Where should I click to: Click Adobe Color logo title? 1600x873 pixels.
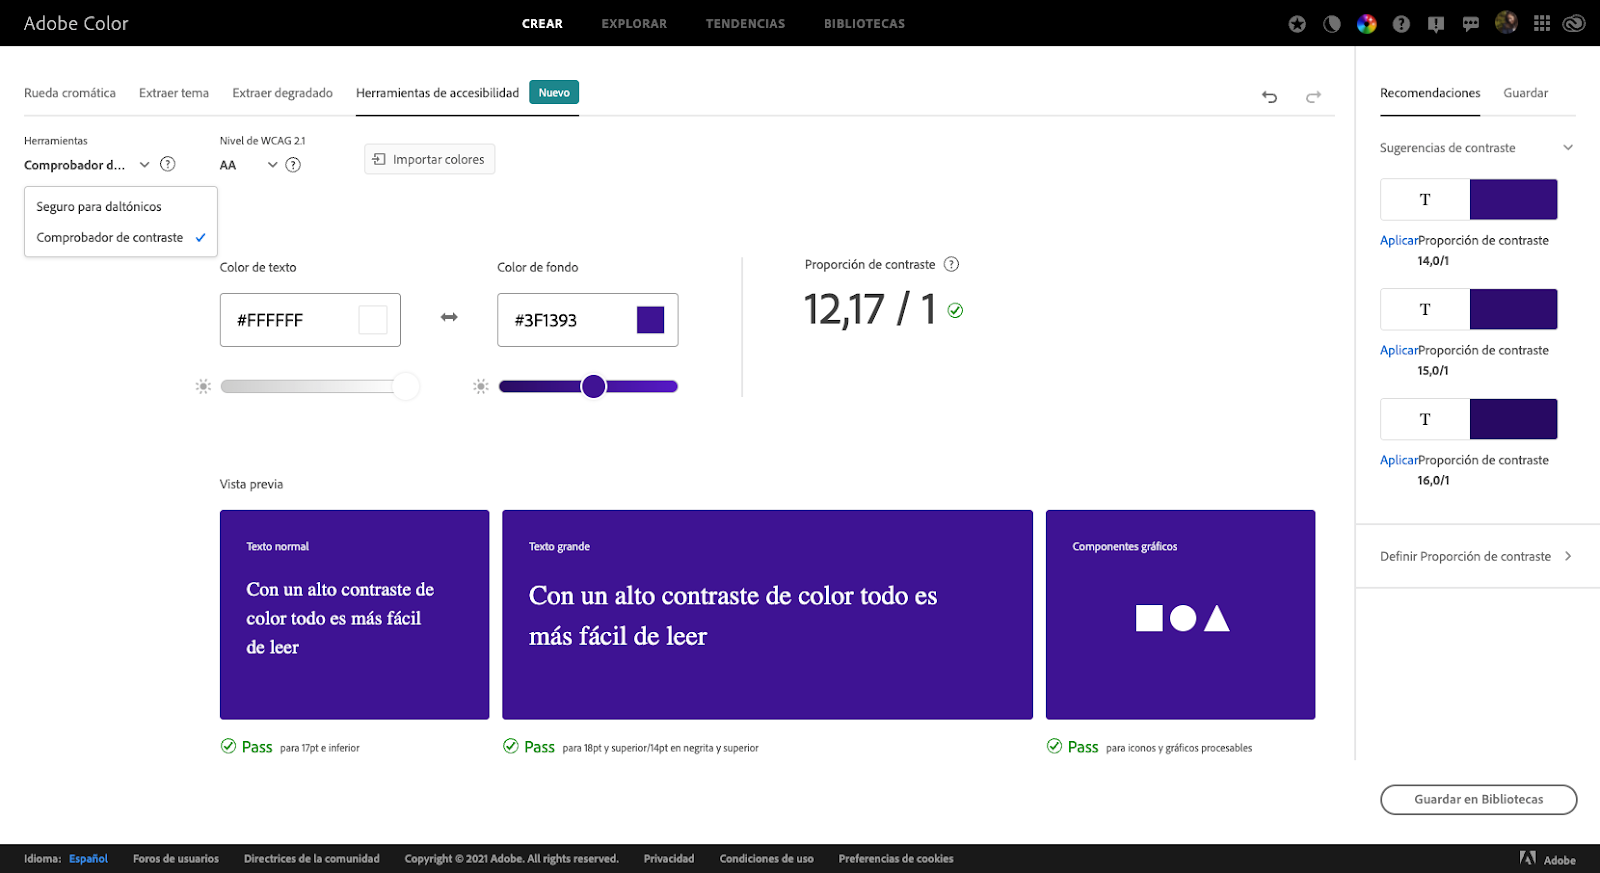click(76, 23)
